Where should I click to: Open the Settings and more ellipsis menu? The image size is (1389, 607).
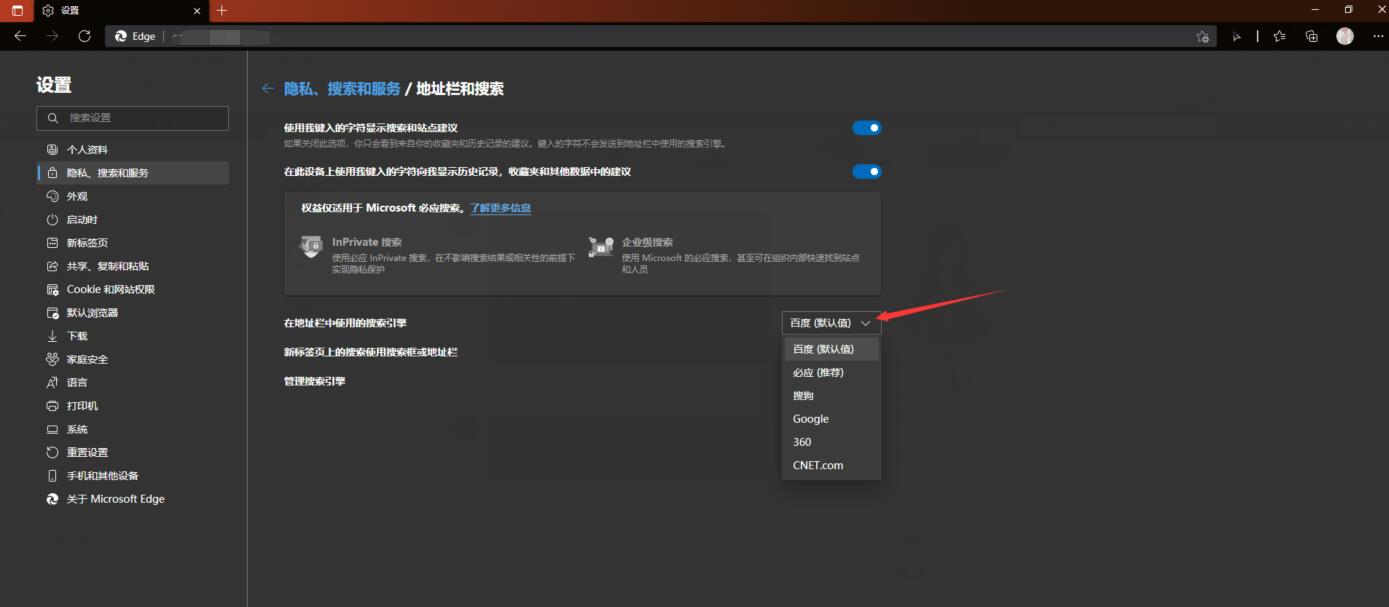[x=1377, y=36]
